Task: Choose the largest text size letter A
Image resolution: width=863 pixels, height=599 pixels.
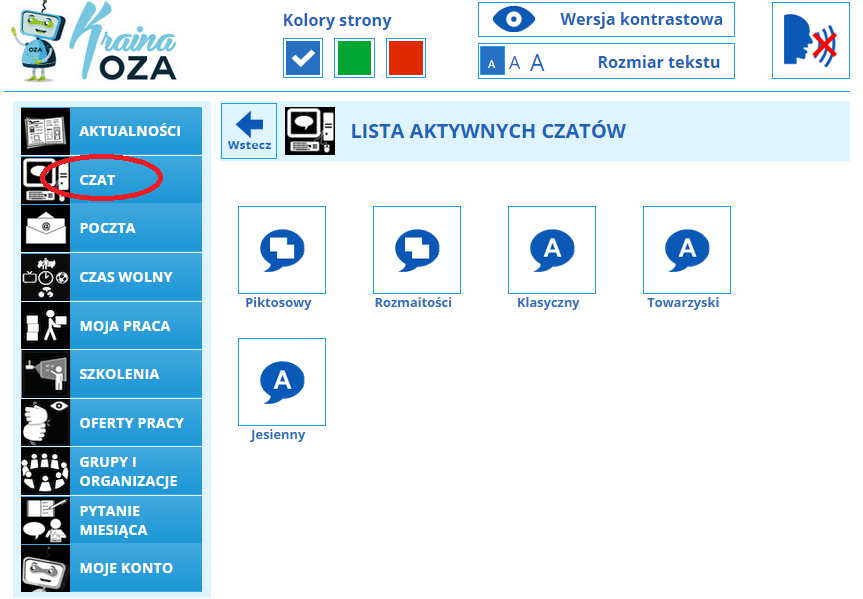Action: point(537,63)
